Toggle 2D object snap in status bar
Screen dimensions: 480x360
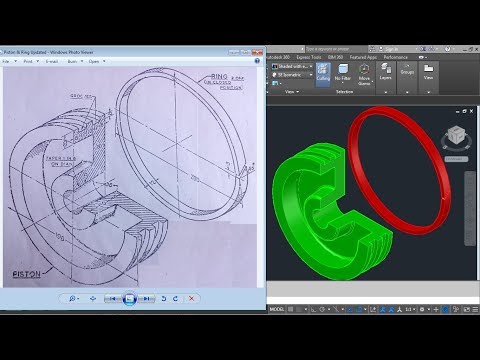(359, 309)
